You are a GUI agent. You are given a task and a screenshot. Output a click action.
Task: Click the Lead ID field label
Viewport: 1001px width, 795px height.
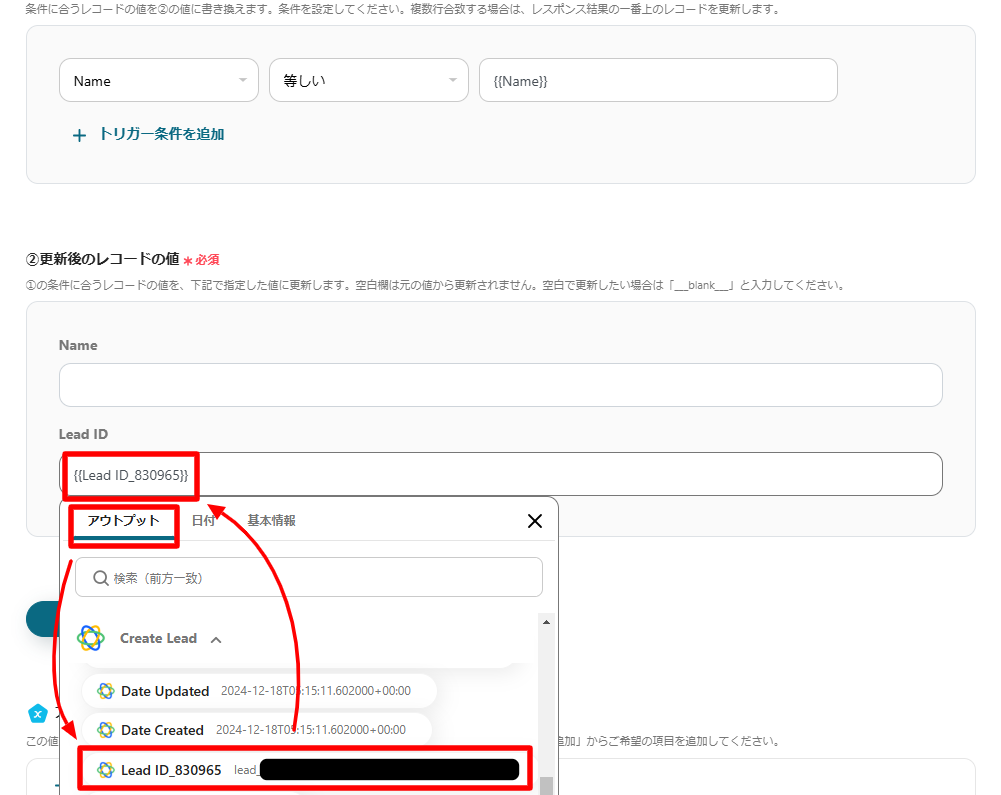tap(83, 434)
